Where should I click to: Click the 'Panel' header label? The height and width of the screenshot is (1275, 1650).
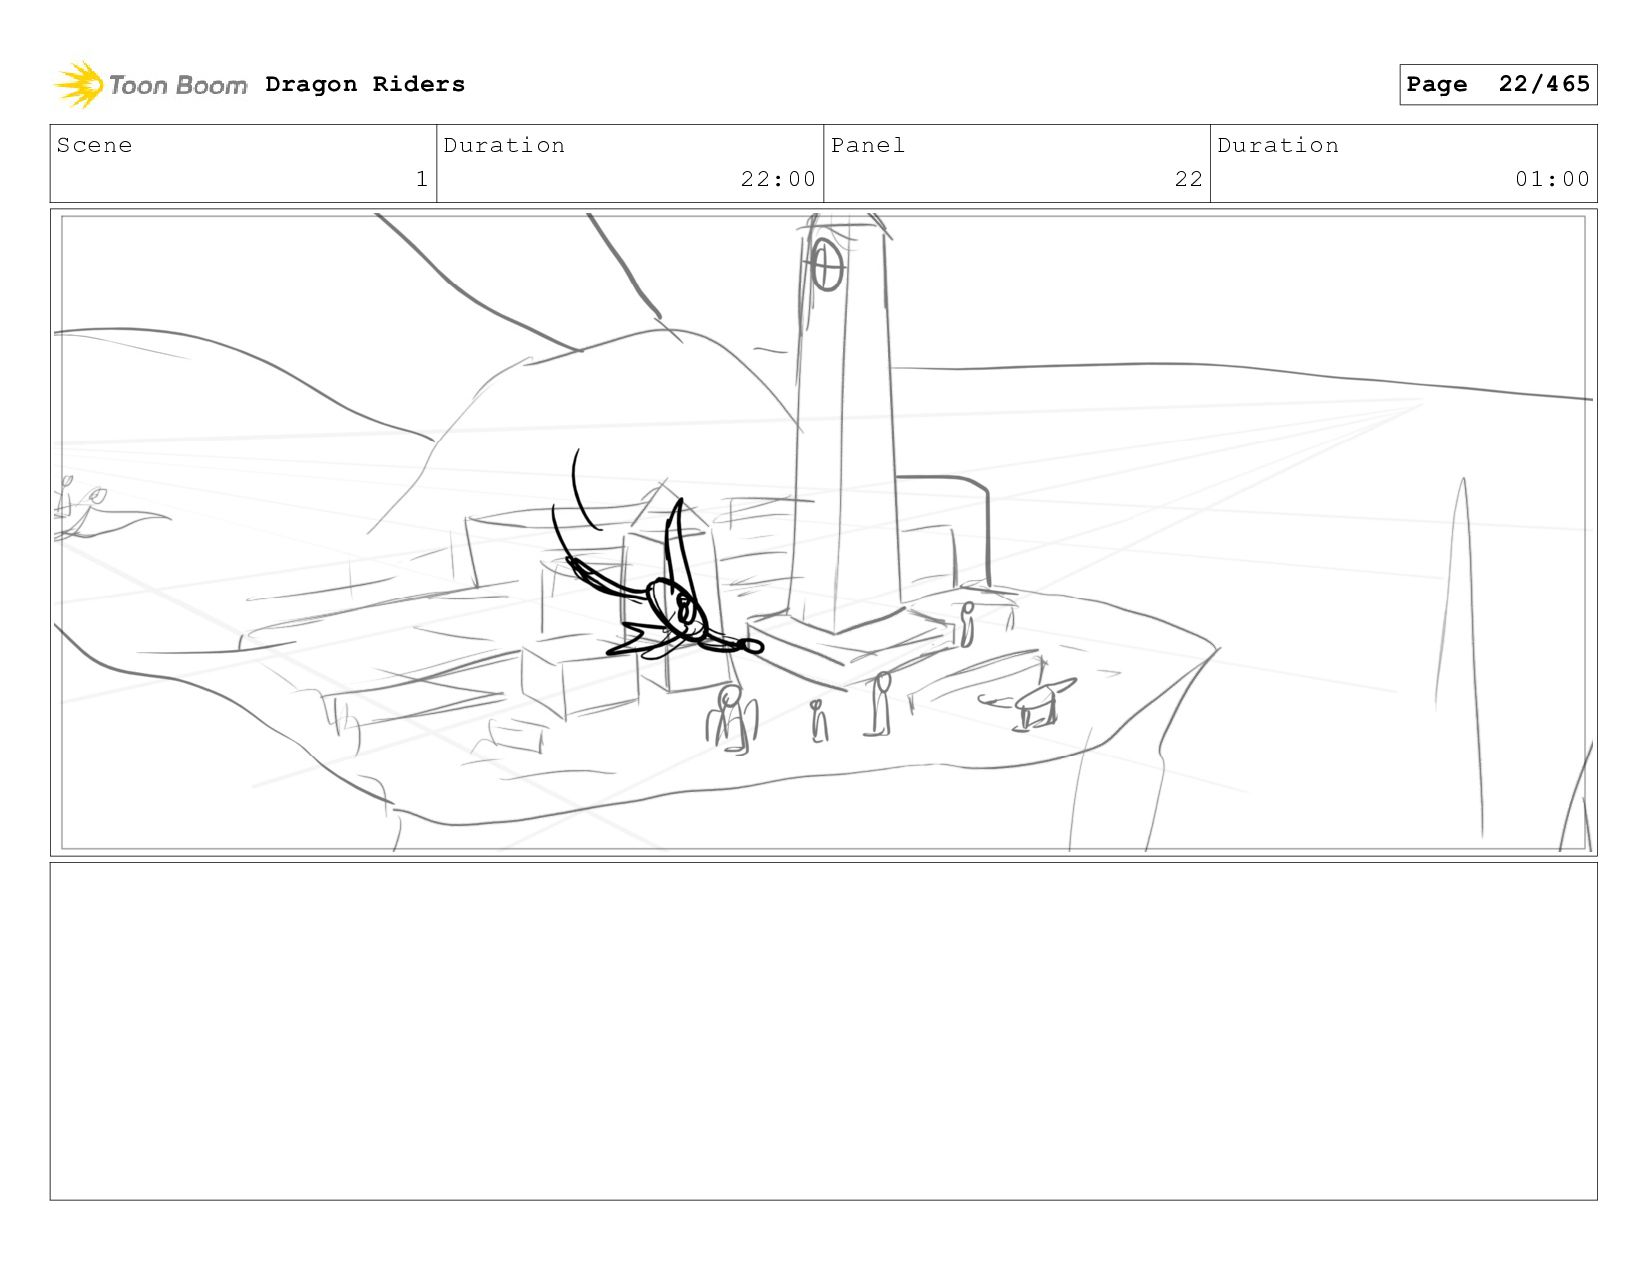coord(868,145)
